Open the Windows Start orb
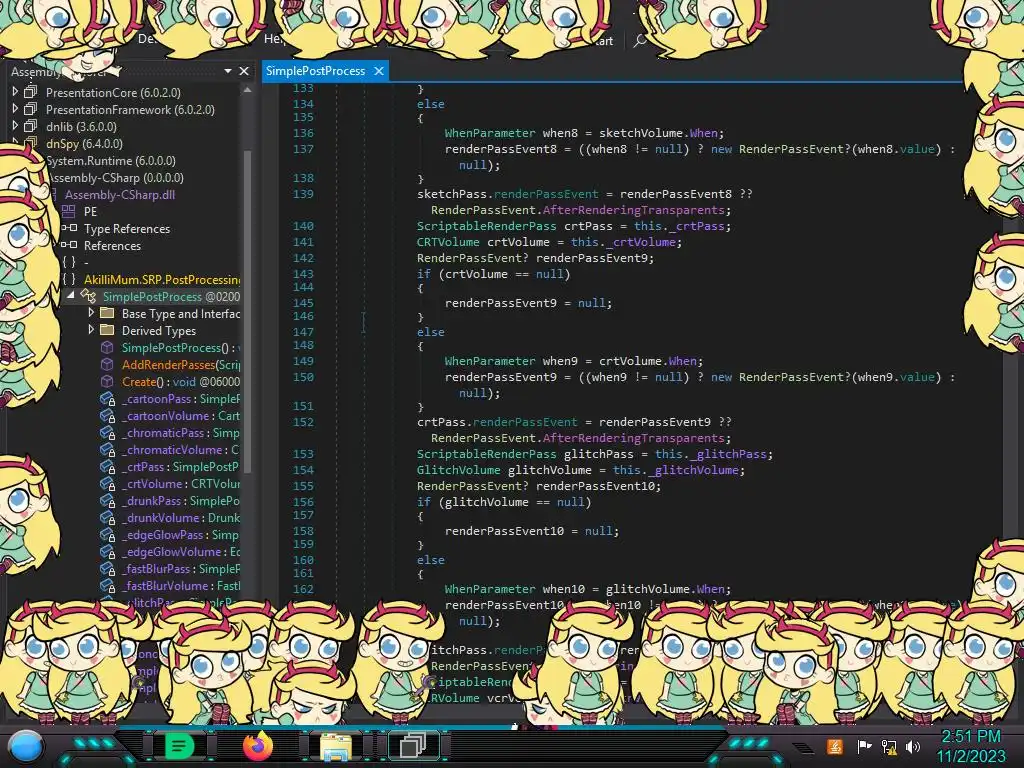The width and height of the screenshot is (1024, 768). click(25, 746)
